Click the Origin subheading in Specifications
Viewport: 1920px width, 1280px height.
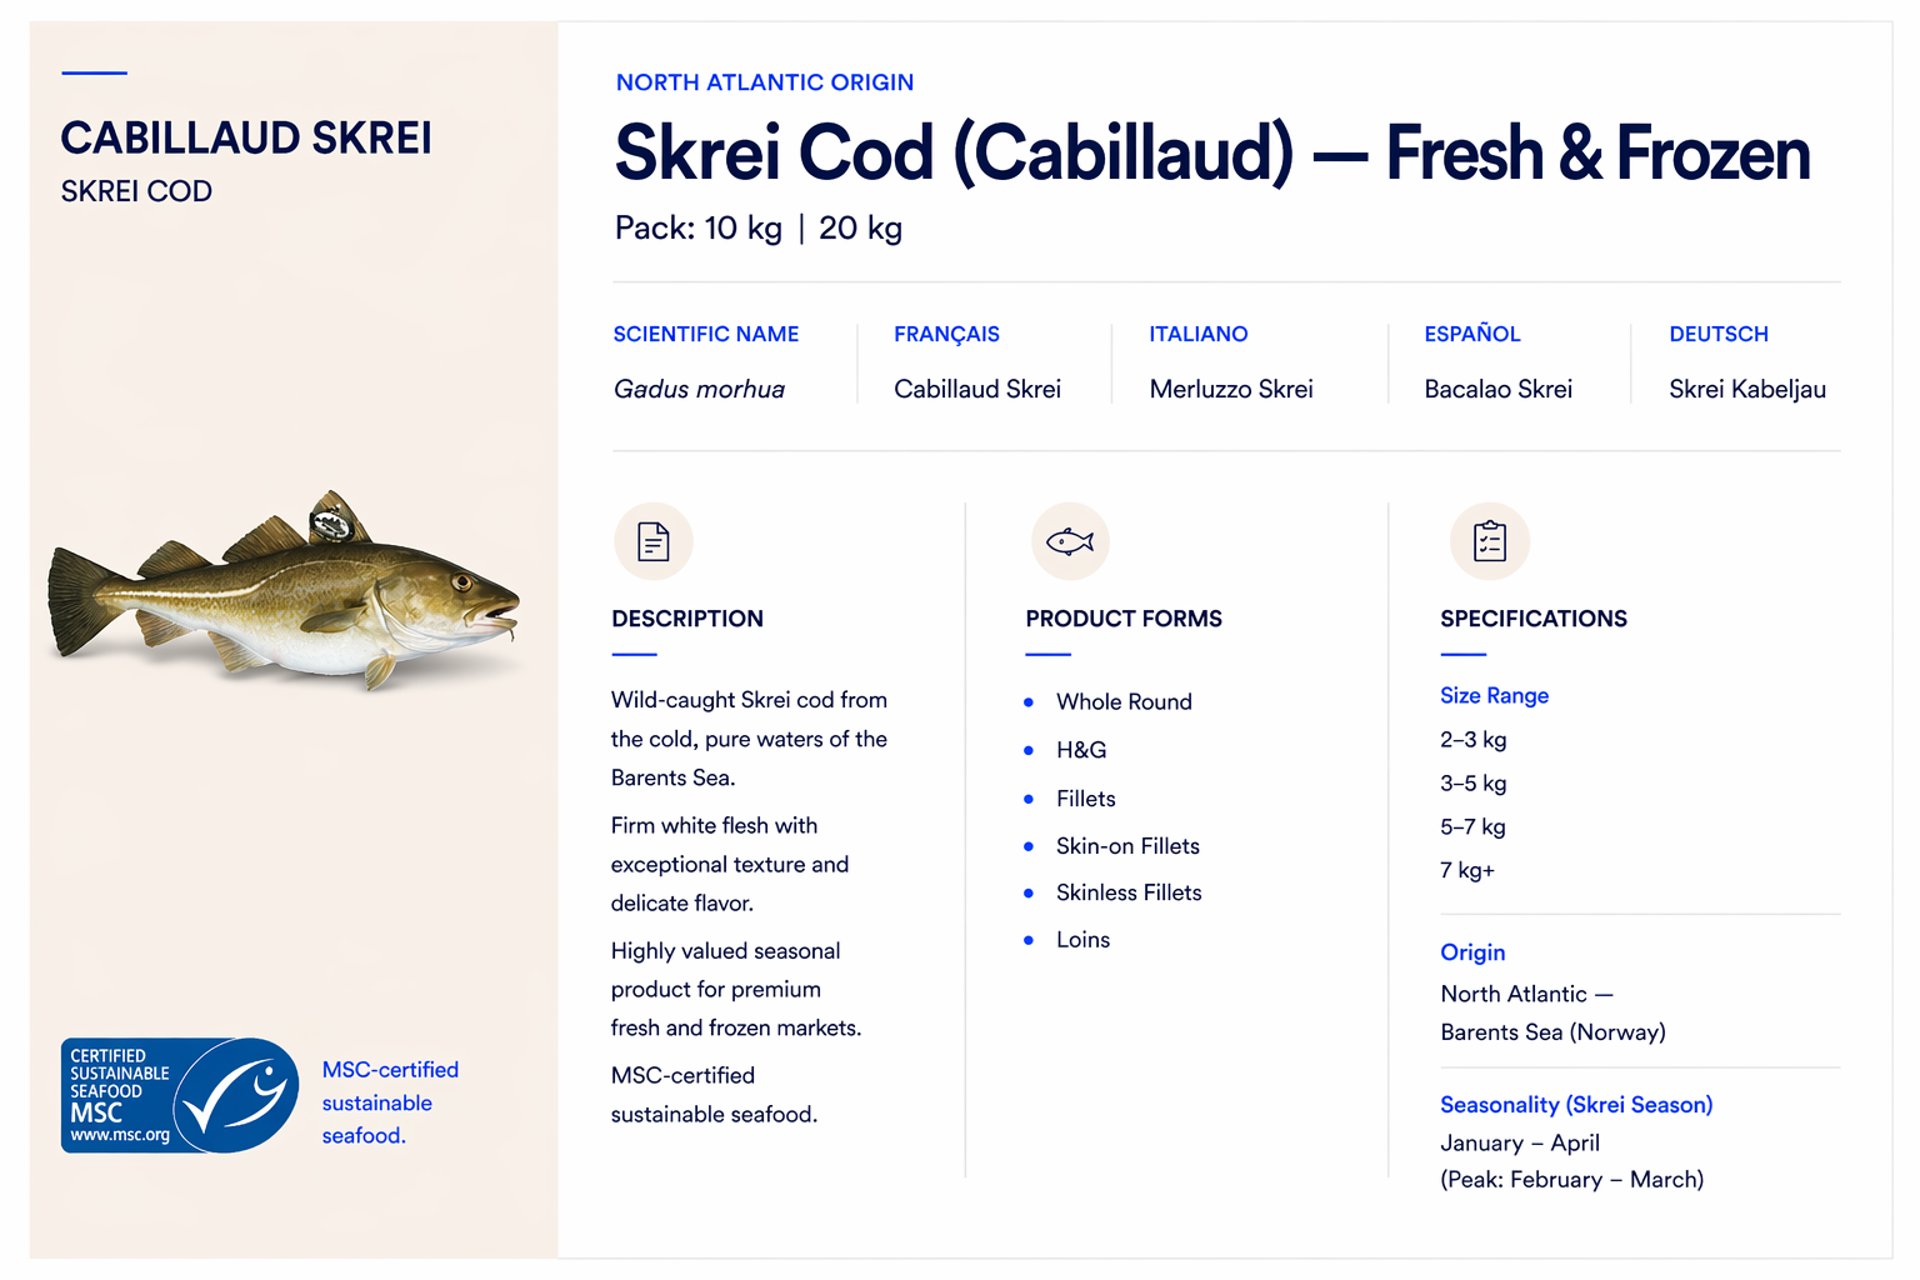(x=1472, y=952)
